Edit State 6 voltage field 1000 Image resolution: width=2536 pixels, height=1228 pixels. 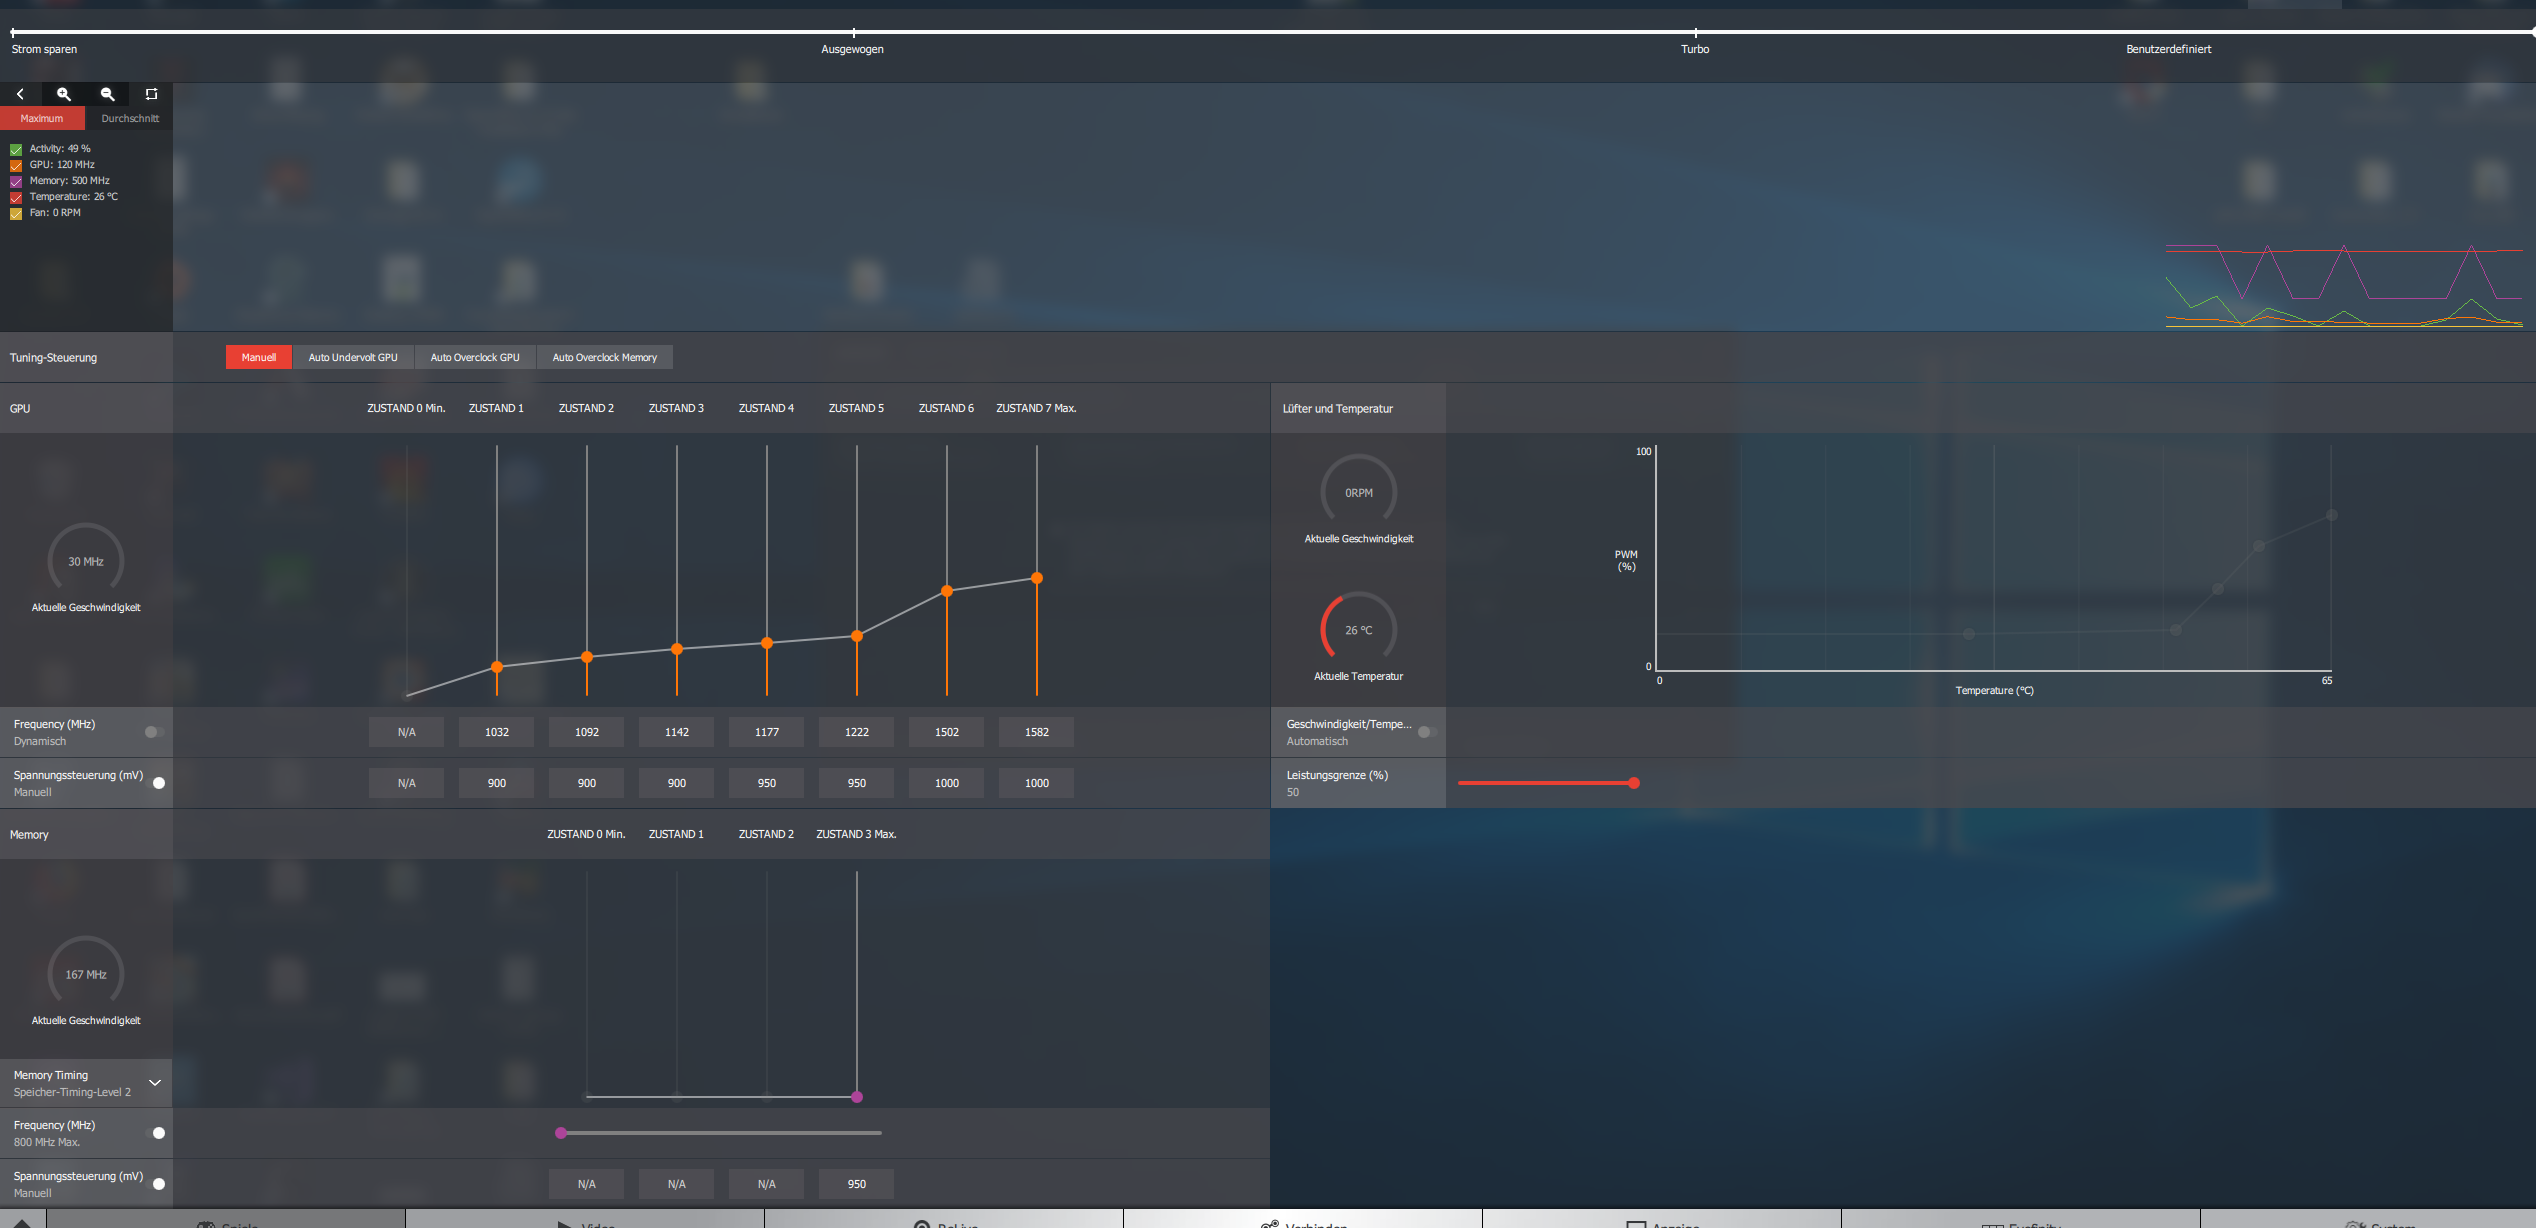point(947,783)
